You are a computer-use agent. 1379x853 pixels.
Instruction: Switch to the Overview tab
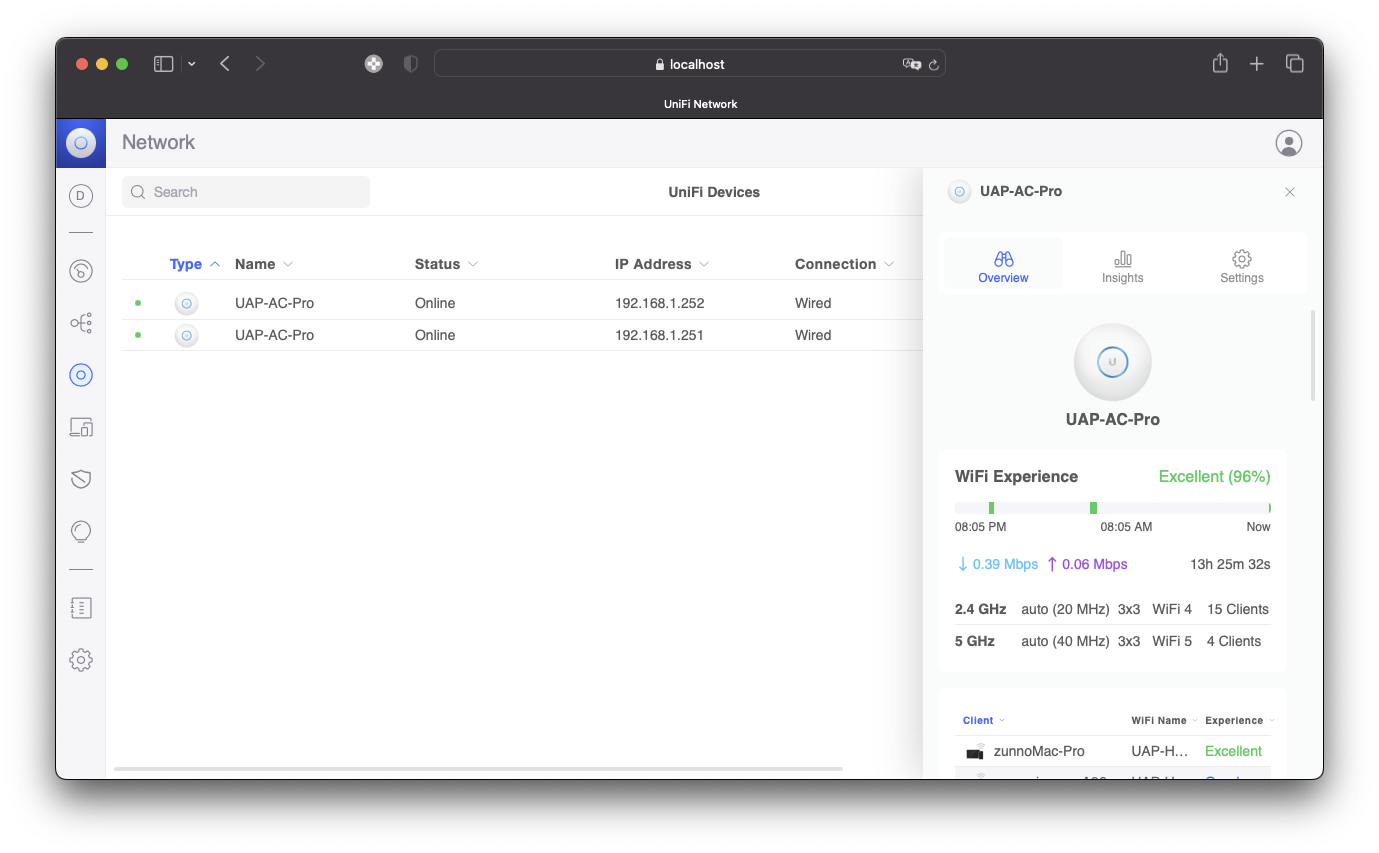(1003, 267)
